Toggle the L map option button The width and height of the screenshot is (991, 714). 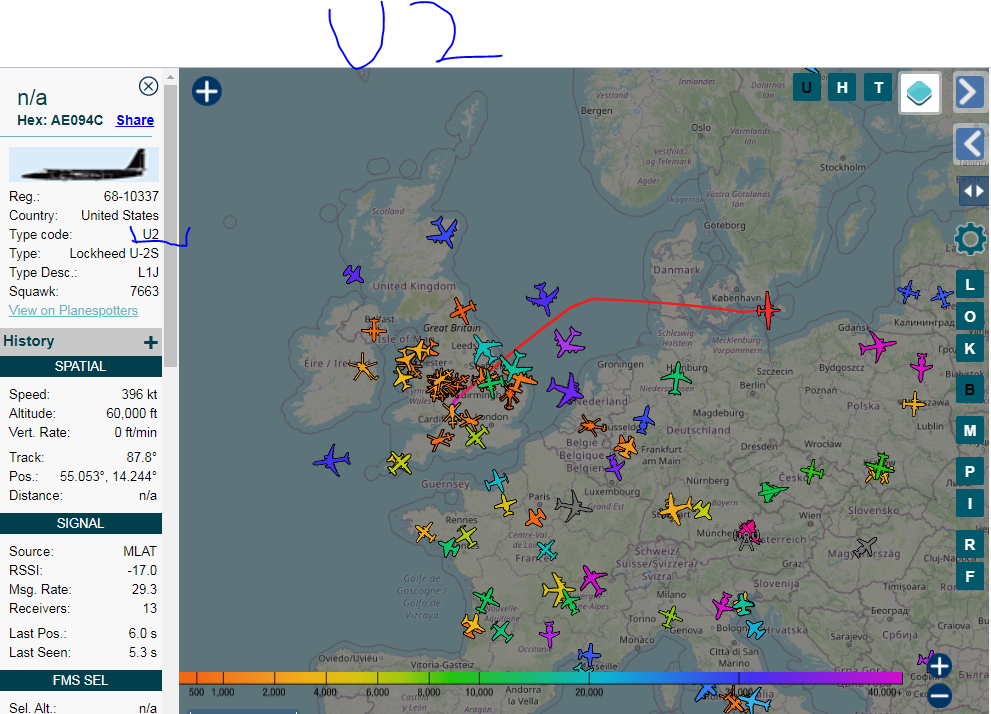click(970, 284)
